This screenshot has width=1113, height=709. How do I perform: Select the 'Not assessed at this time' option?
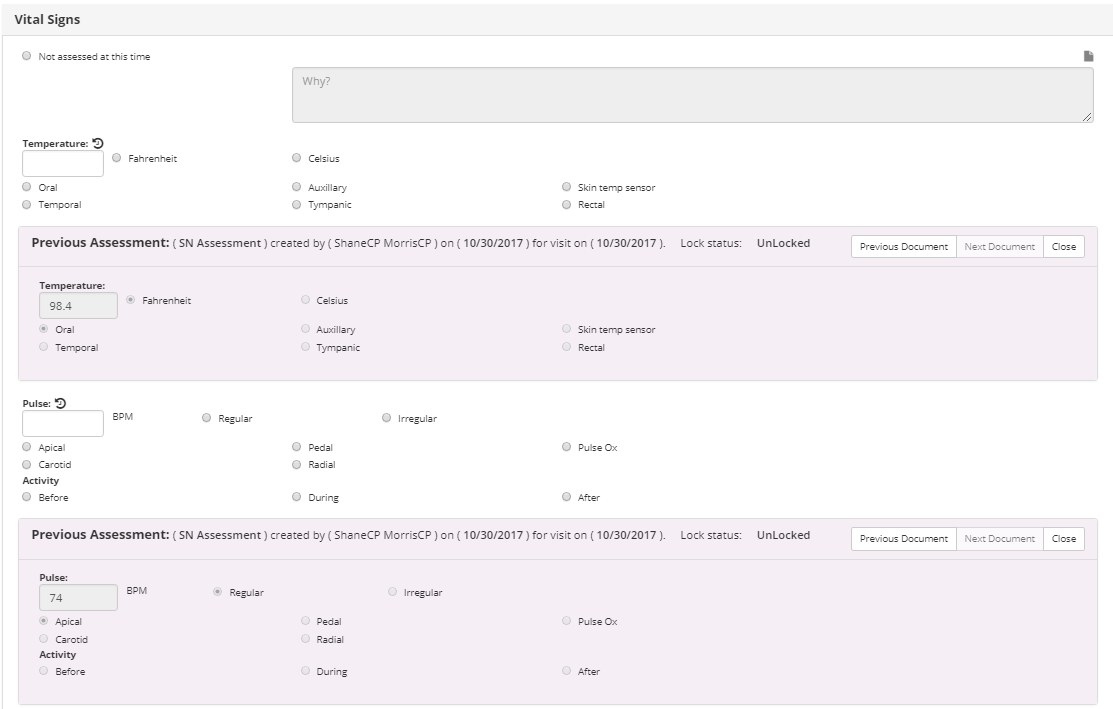[x=26, y=57]
